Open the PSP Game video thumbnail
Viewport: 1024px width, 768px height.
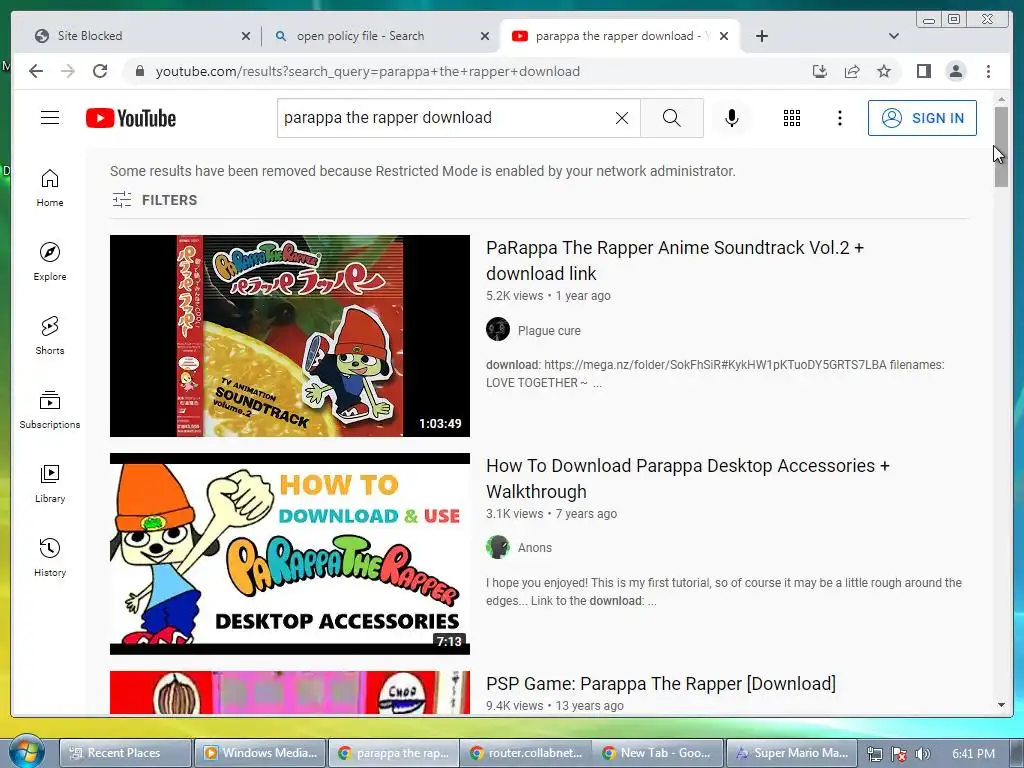289,692
